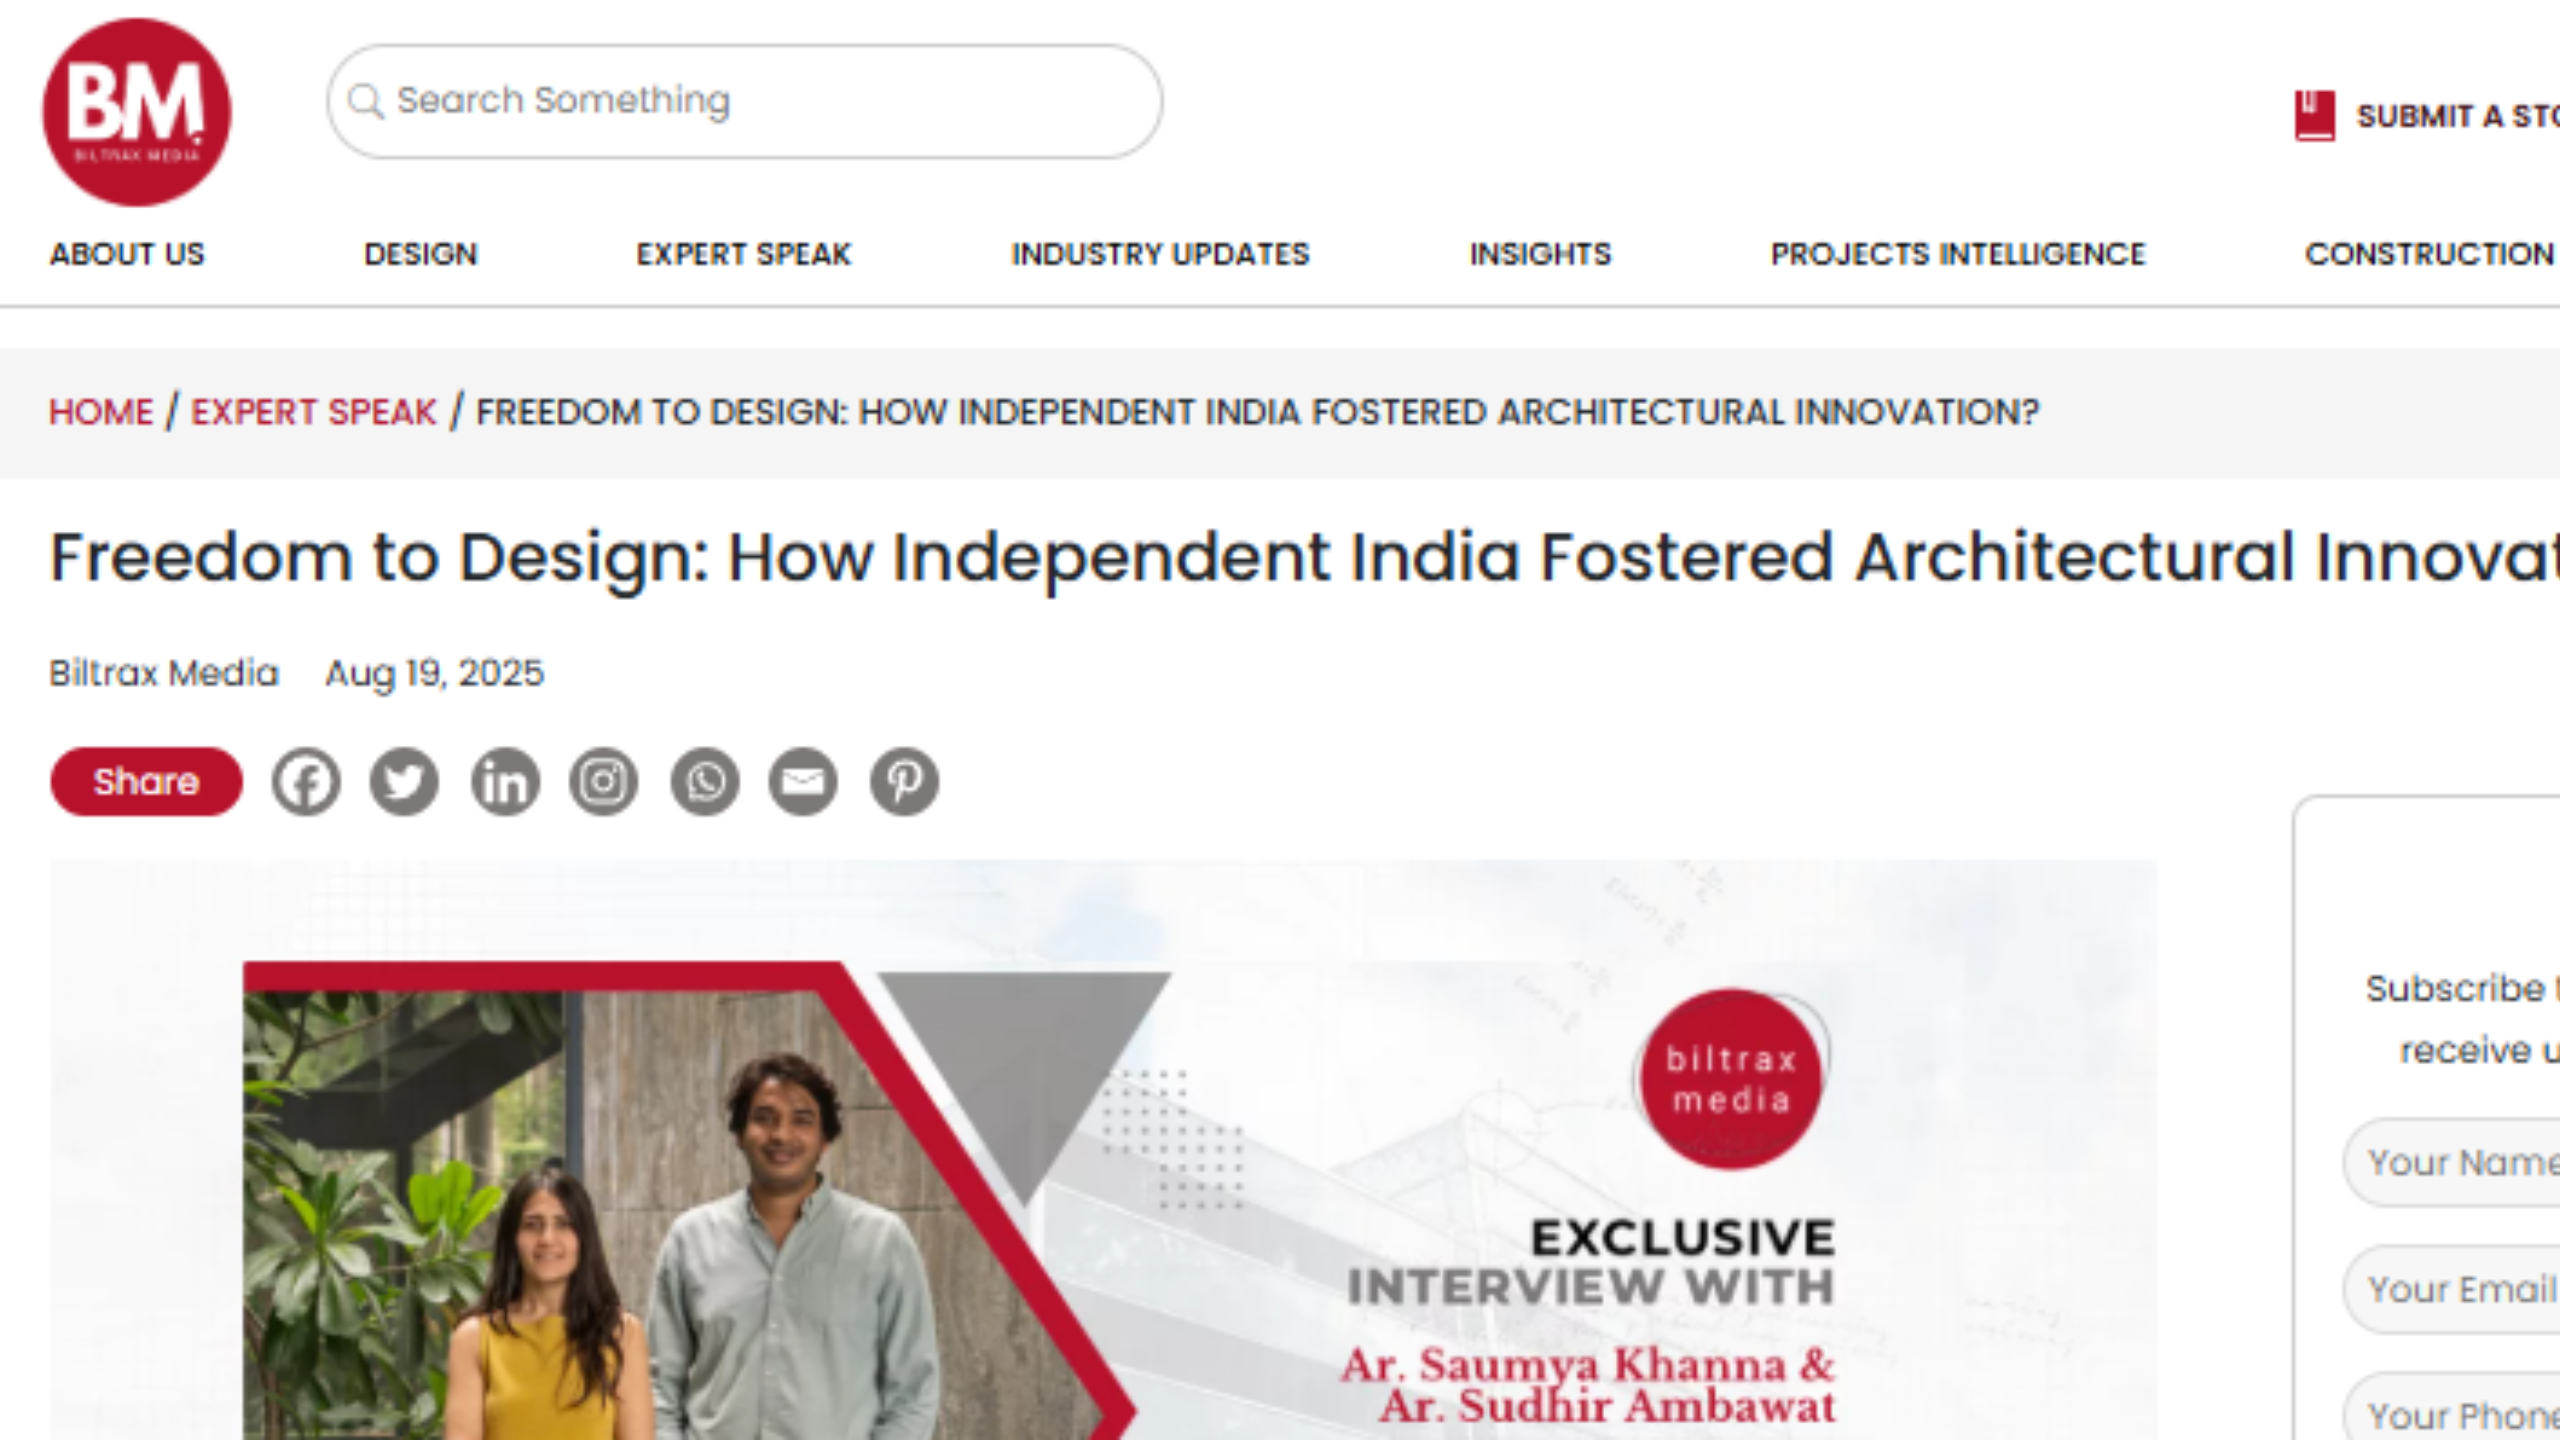Share article via Facebook icon
The height and width of the screenshot is (1440, 2560).
coord(306,781)
